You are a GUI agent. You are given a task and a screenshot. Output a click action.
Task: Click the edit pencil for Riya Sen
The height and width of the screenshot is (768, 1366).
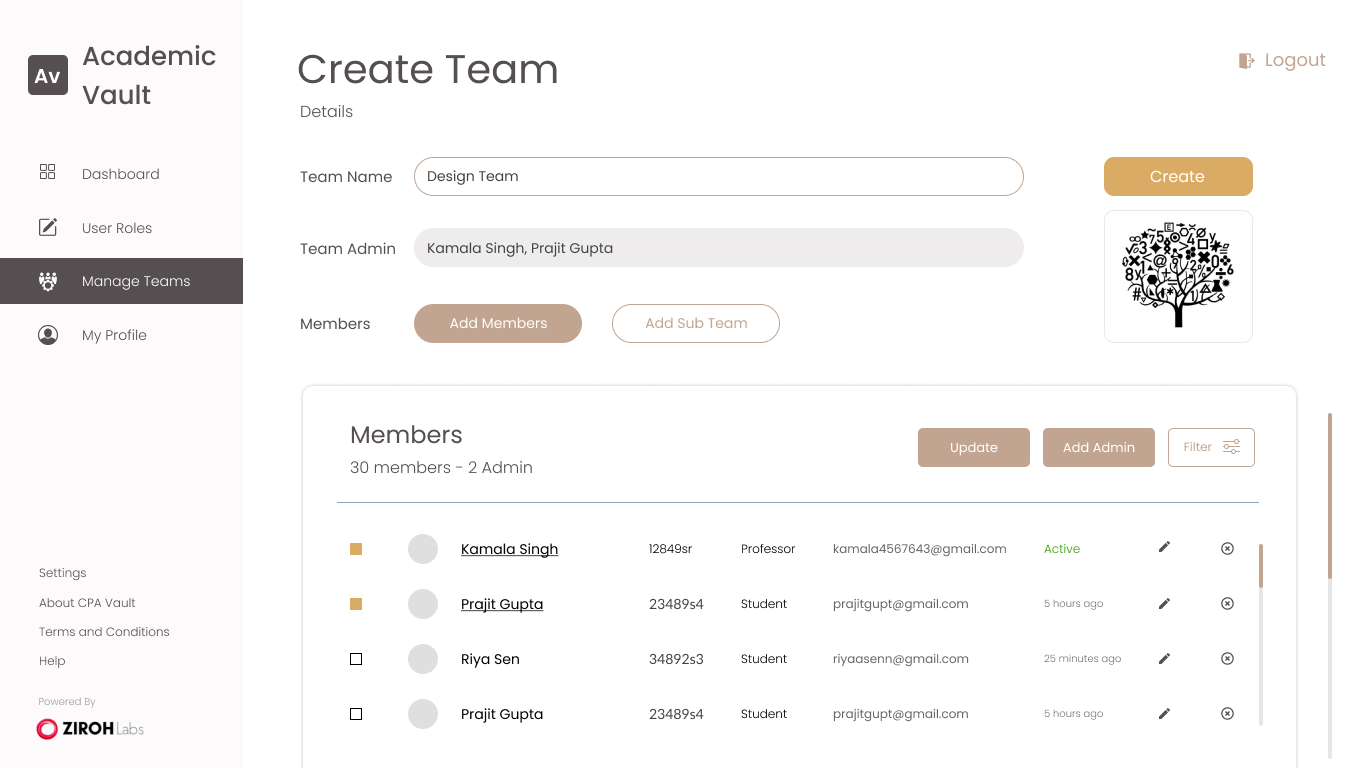pyautogui.click(x=1164, y=658)
